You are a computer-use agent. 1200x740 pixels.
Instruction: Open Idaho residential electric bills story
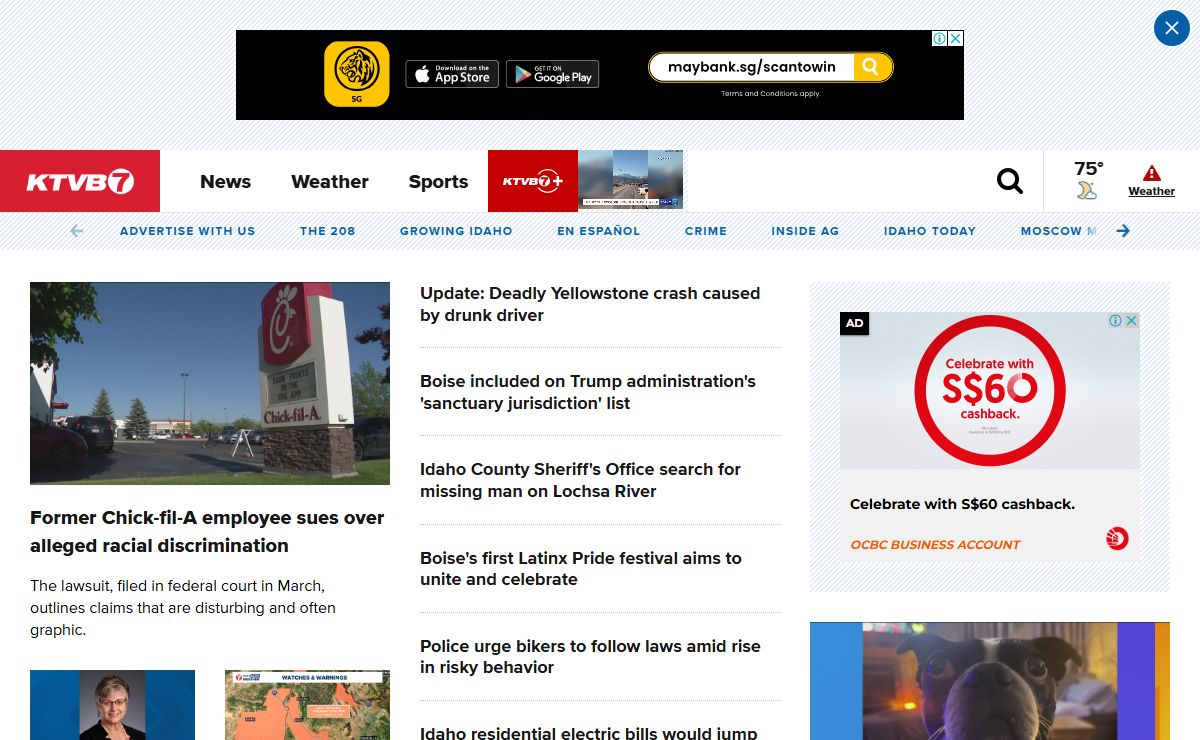point(589,733)
